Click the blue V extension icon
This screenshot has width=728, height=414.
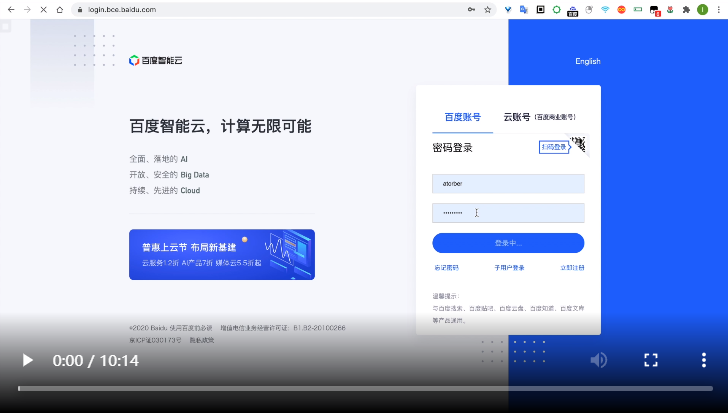[x=508, y=9]
